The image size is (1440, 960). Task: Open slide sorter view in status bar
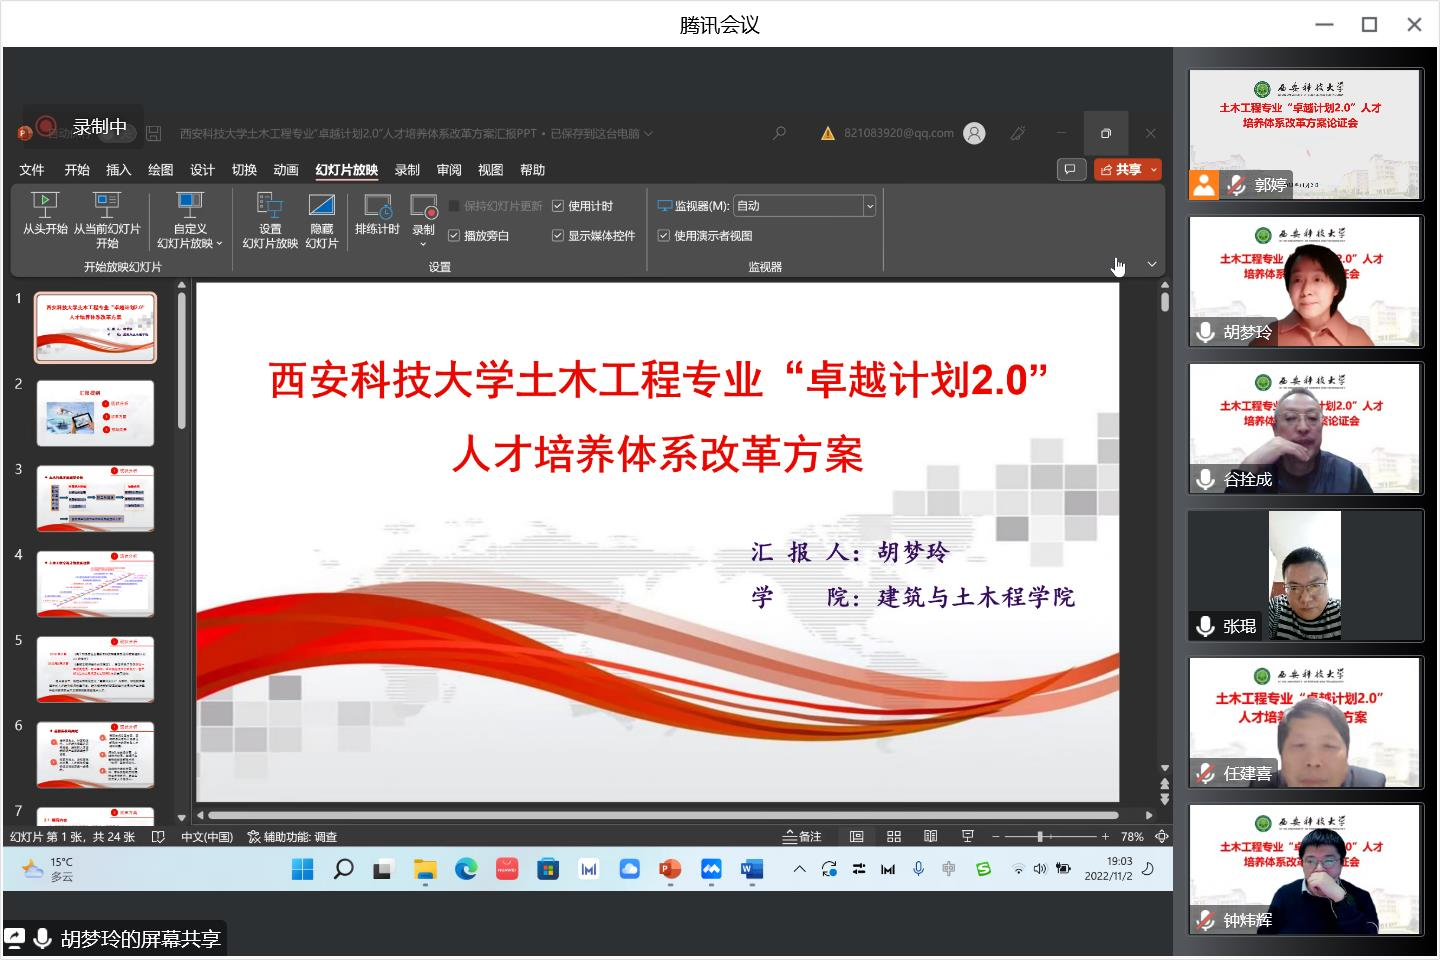click(894, 836)
